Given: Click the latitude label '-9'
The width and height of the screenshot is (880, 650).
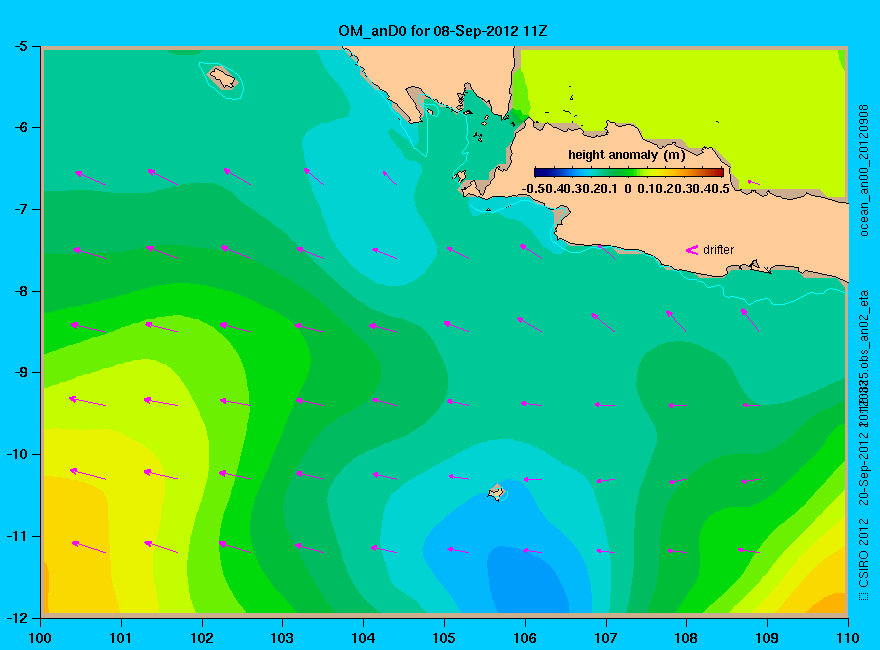Looking at the screenshot, I should [21, 373].
